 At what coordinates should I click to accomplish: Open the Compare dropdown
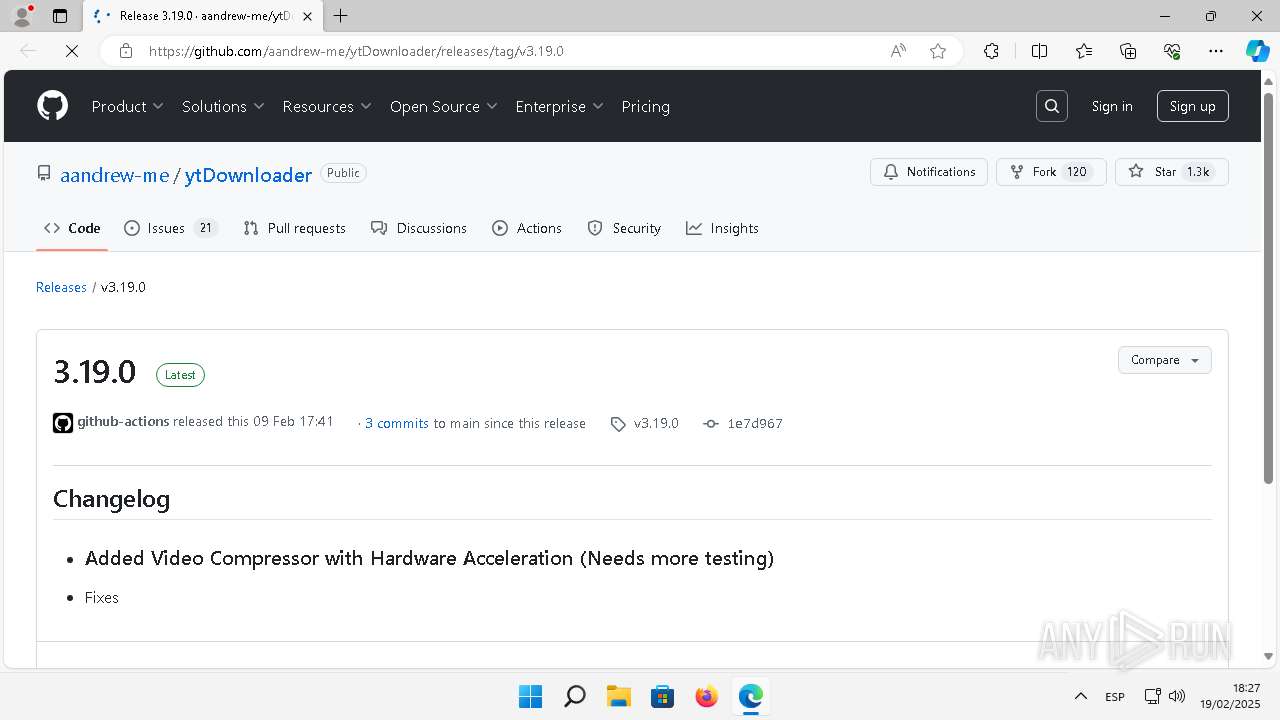tap(1164, 360)
